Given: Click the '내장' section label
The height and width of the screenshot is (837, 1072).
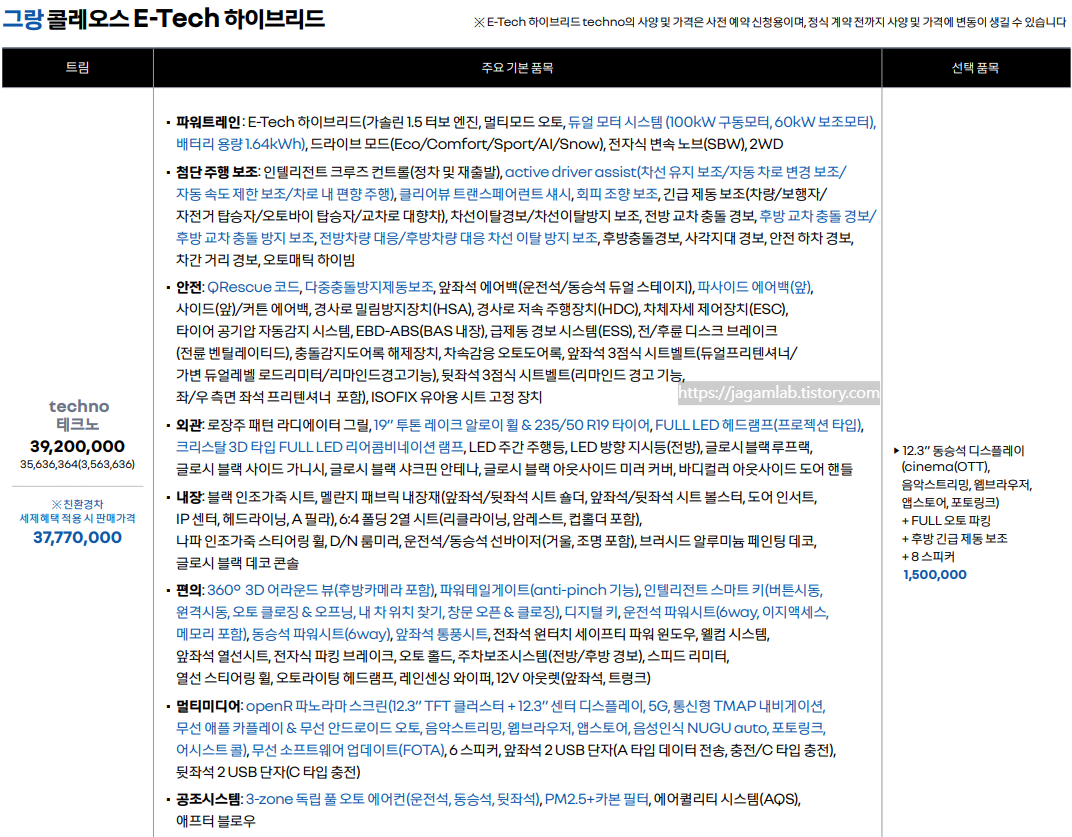Looking at the screenshot, I should [x=189, y=497].
